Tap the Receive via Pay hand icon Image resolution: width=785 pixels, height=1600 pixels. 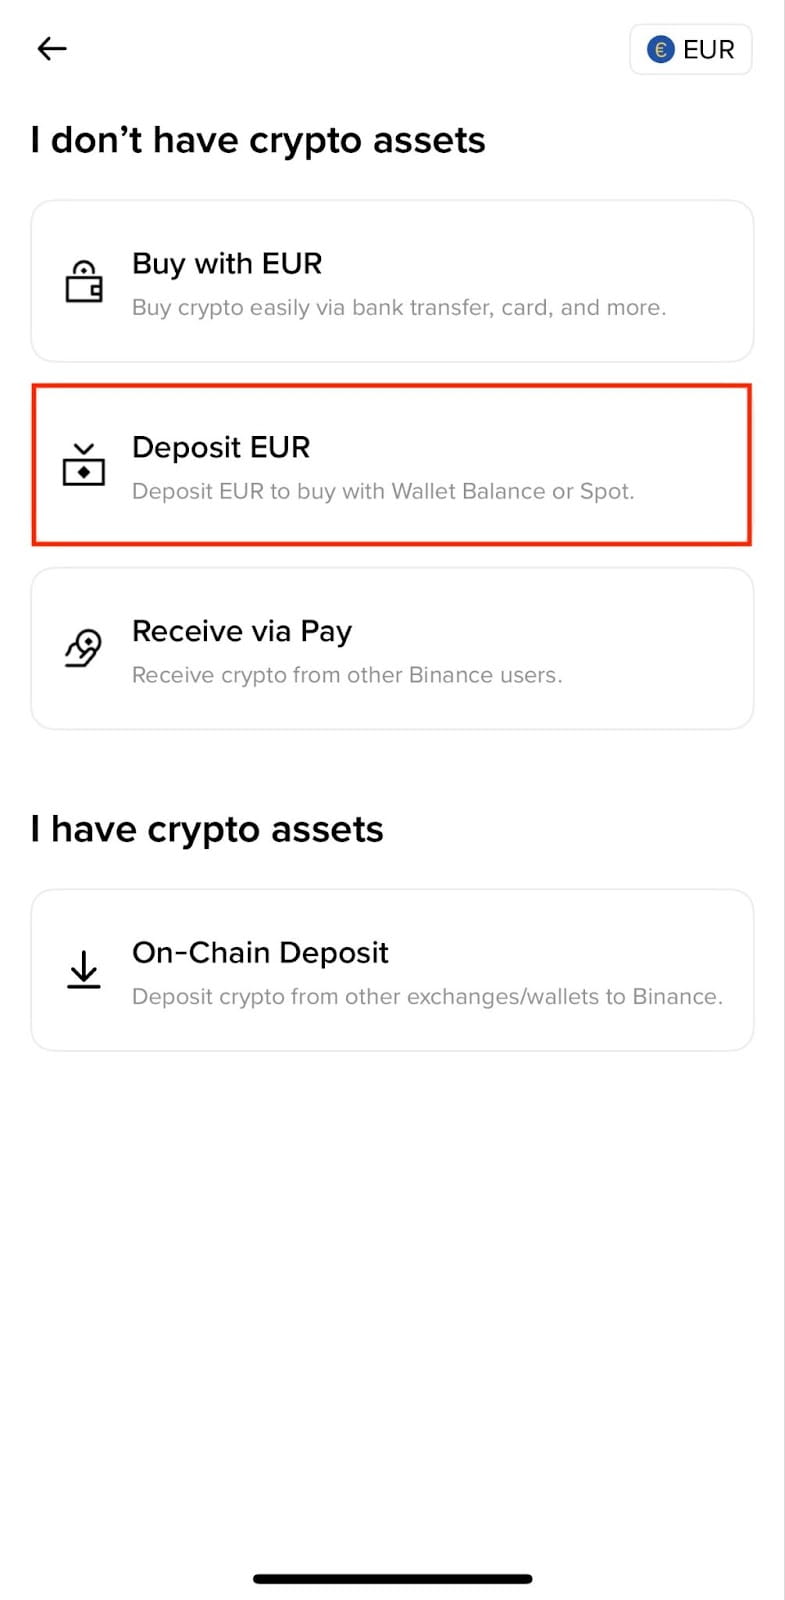click(x=84, y=649)
